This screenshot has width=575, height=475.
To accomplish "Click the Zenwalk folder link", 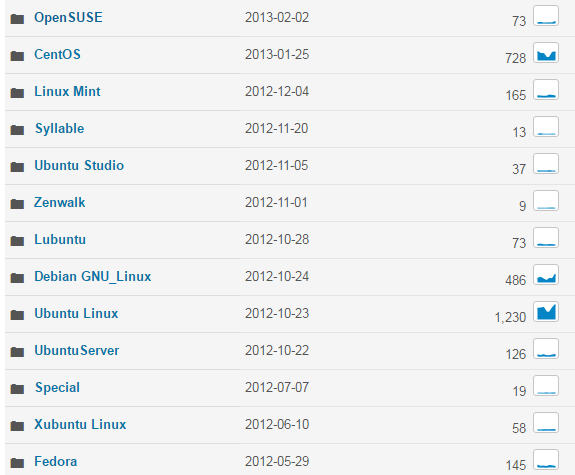I will coord(59,202).
